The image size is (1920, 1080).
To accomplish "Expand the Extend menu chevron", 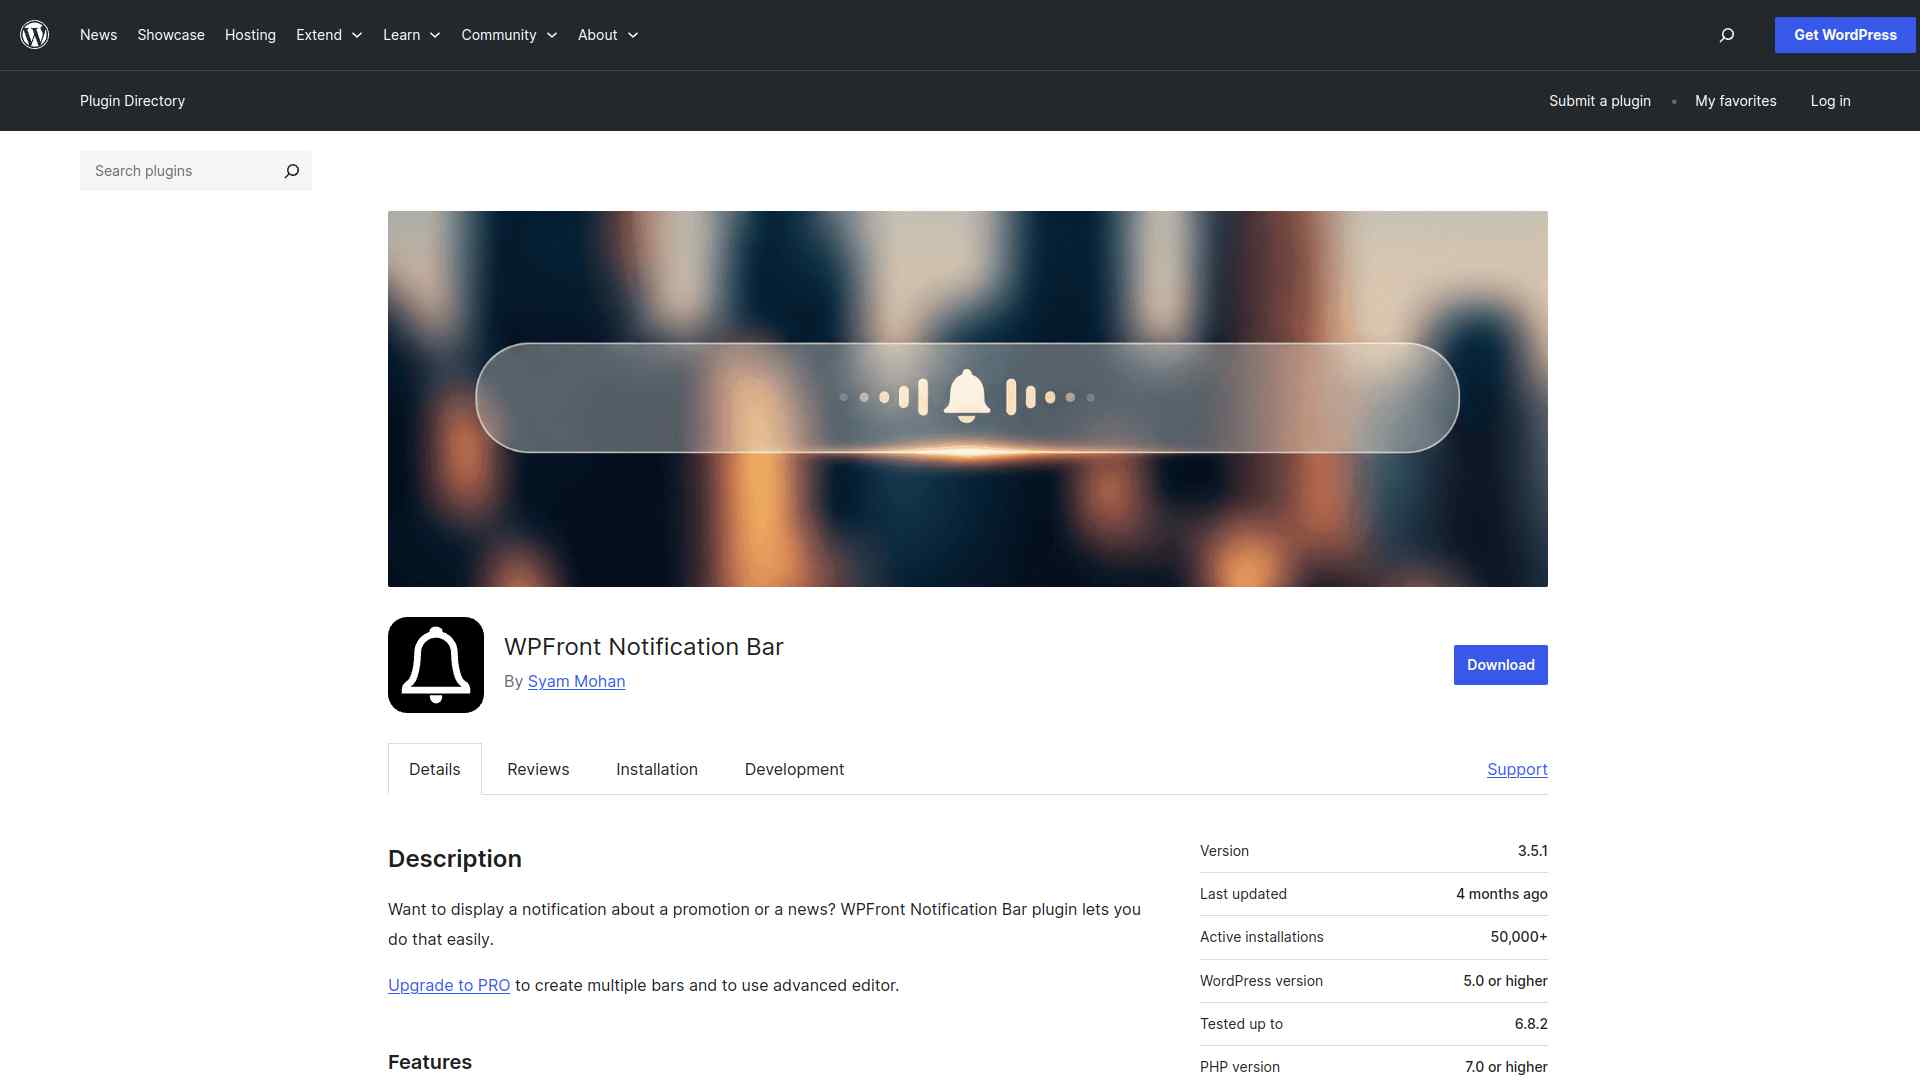I will point(357,35).
